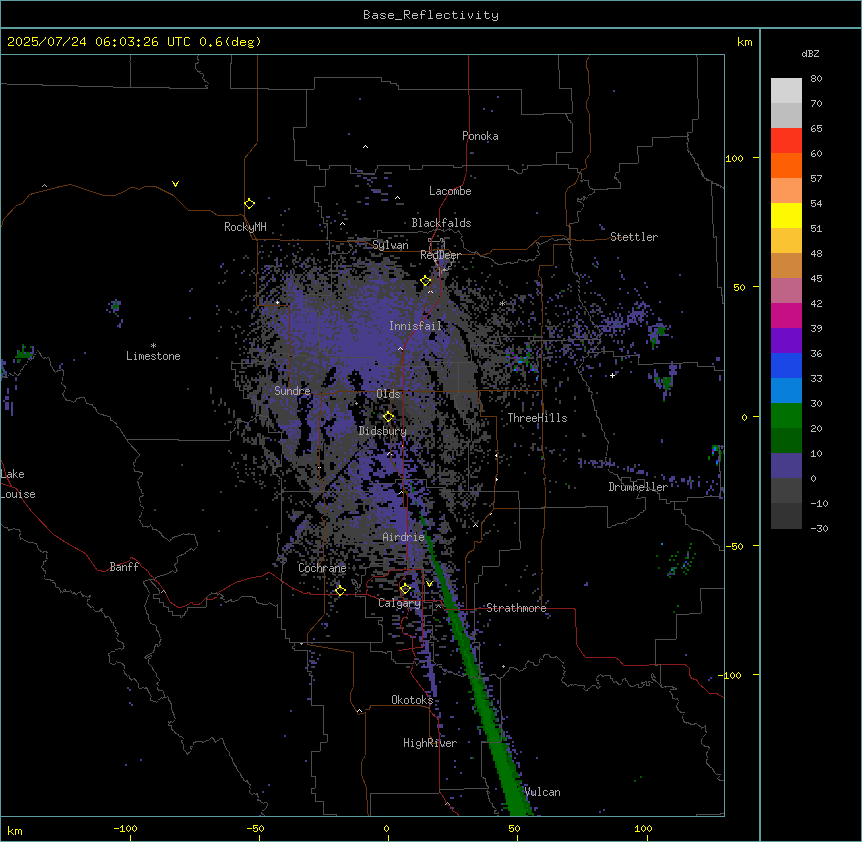Select the Banff label
Screen dimensions: 862x842
tap(124, 567)
